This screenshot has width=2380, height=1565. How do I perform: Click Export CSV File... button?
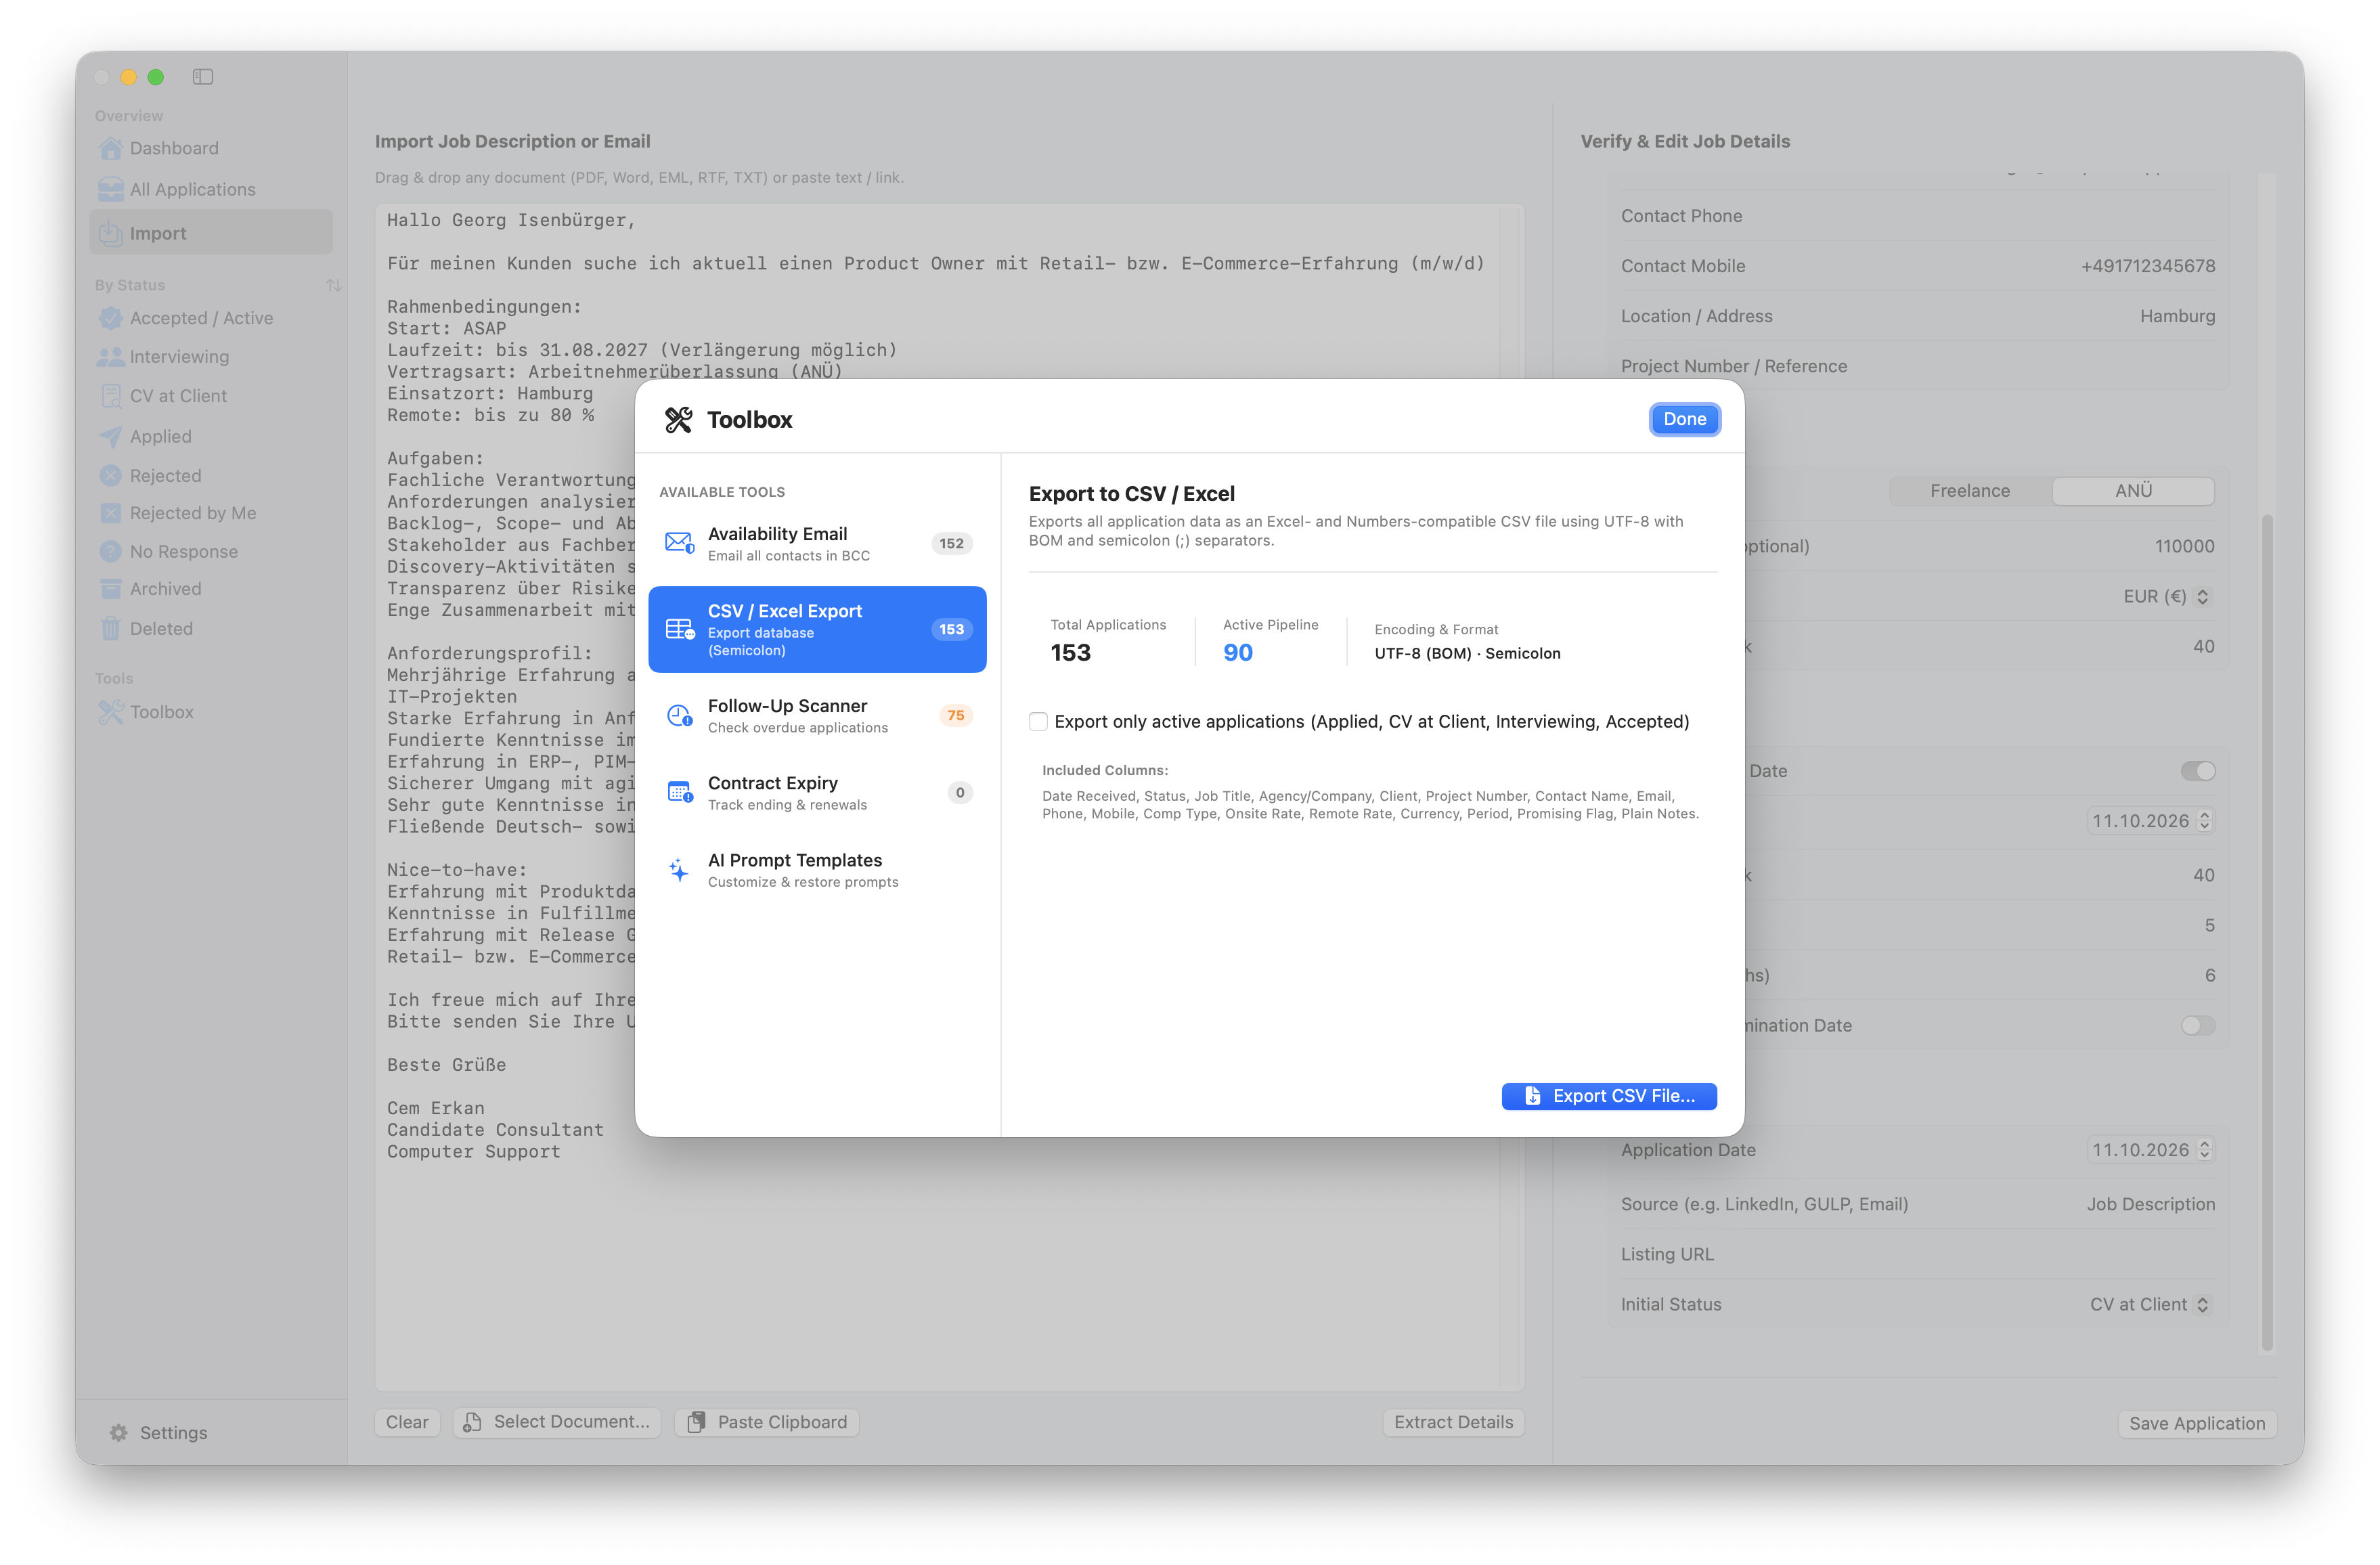pos(1609,1096)
